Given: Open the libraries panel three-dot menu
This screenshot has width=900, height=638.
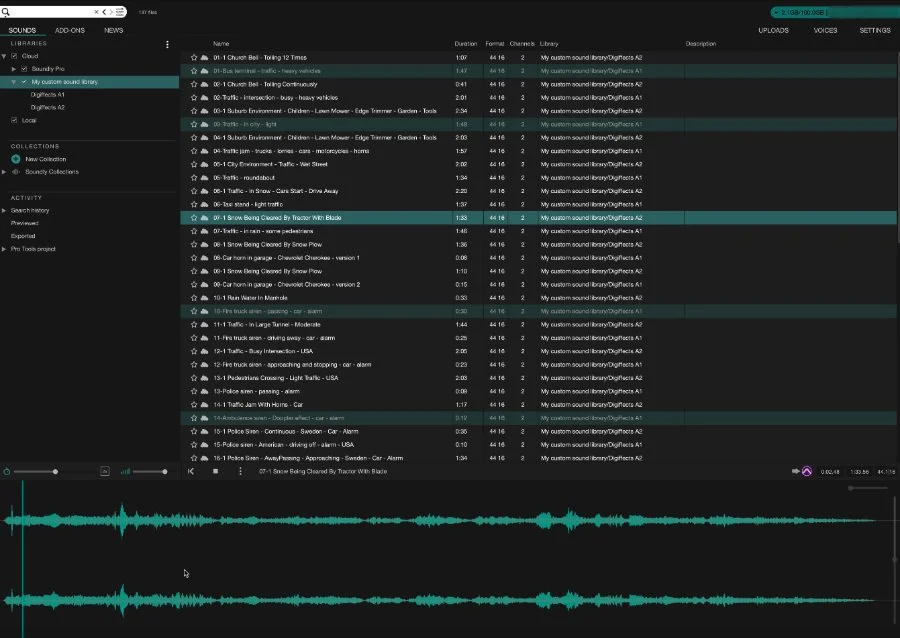Looking at the screenshot, I should [167, 44].
